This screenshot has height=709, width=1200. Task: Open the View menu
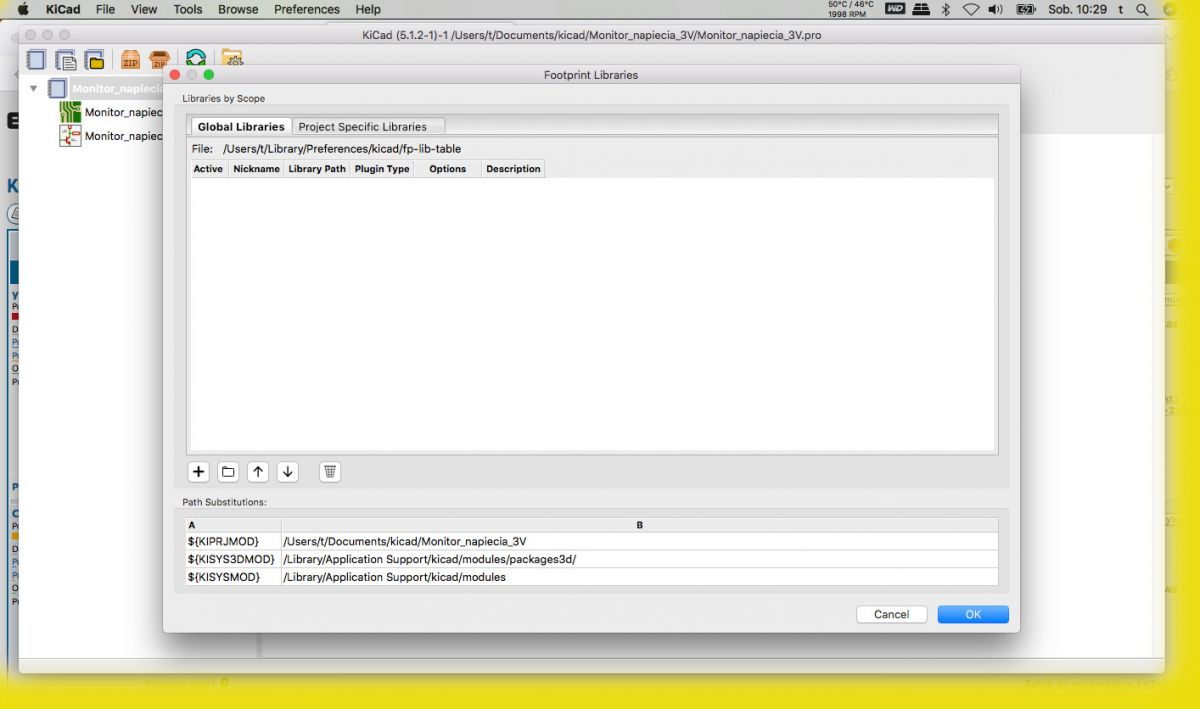(144, 9)
